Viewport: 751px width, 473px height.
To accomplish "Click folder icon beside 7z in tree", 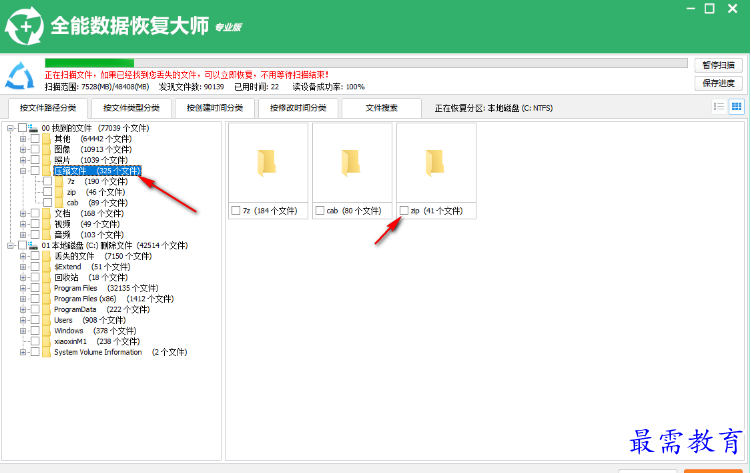I will point(59,181).
